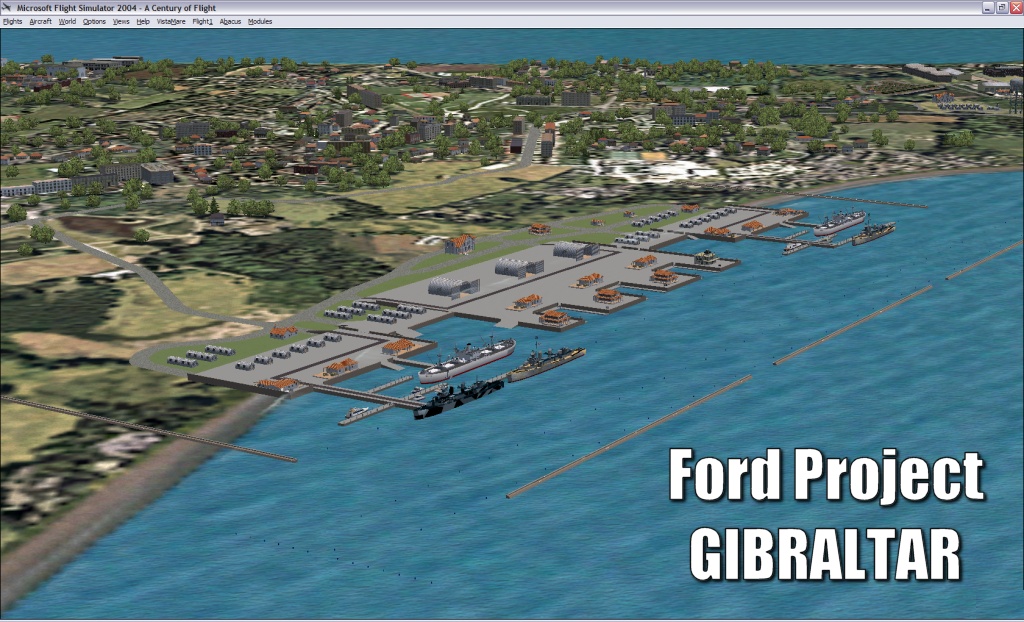Open the Views menu
This screenshot has height=622, width=1024.
coord(121,22)
